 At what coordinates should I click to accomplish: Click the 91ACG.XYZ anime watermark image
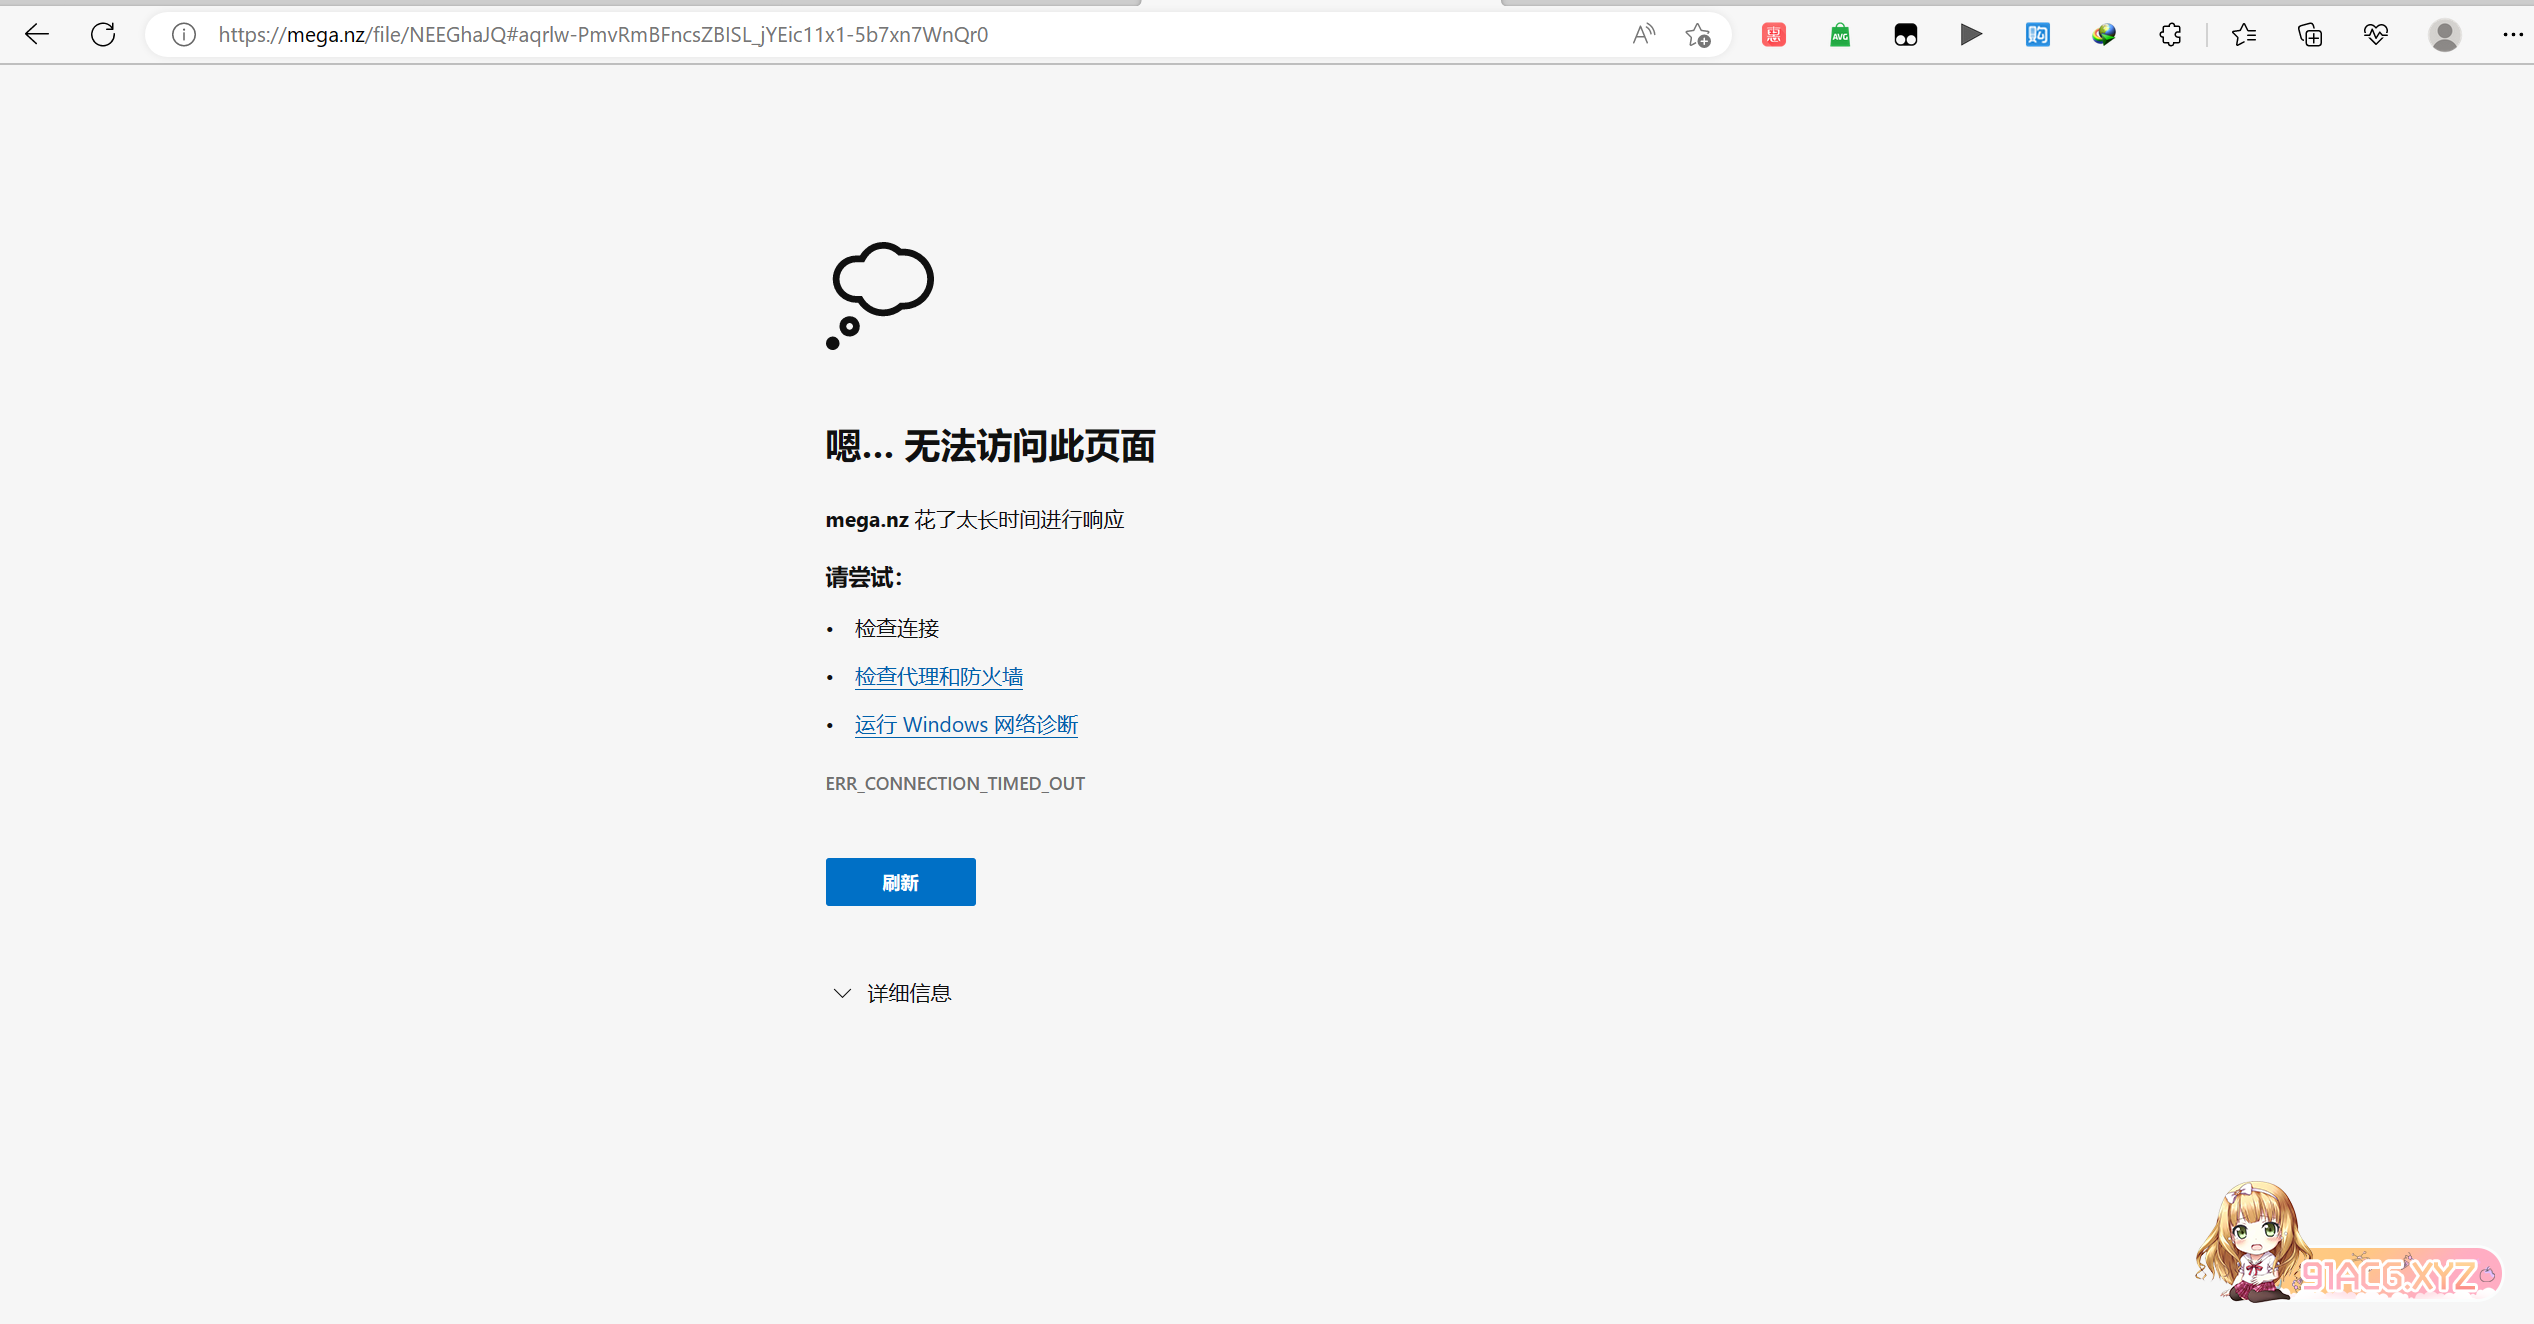(x=2345, y=1245)
